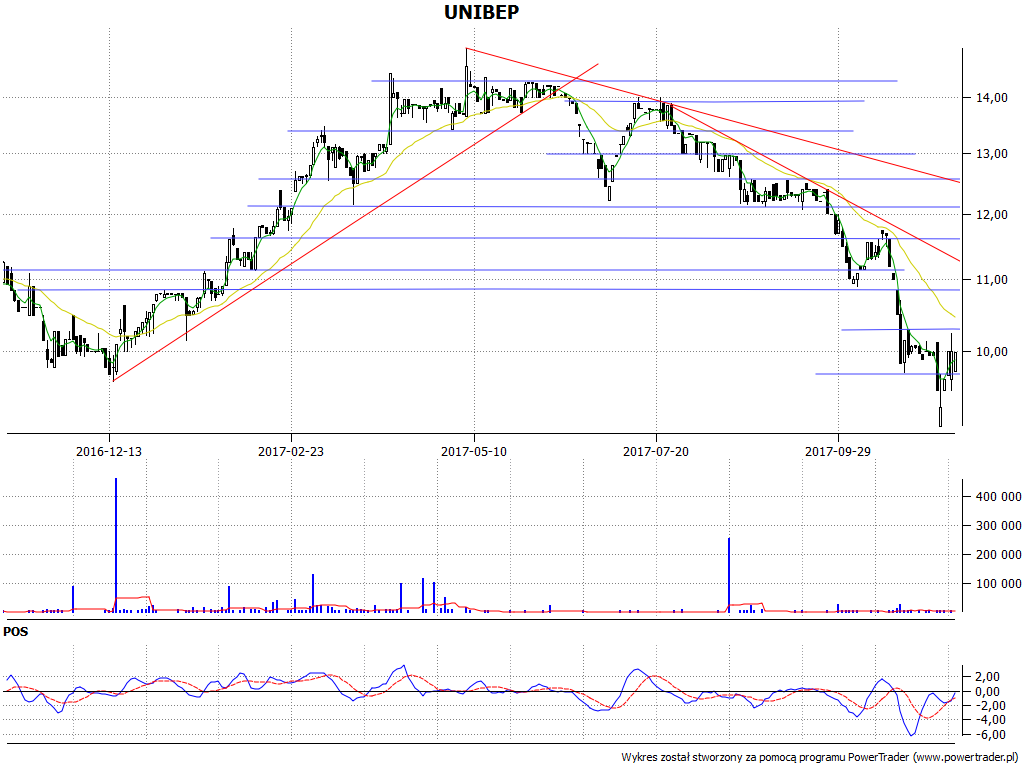This screenshot has width=1024, height=768.
Task: Select the 2017-09-29 date label
Action: pos(838,451)
